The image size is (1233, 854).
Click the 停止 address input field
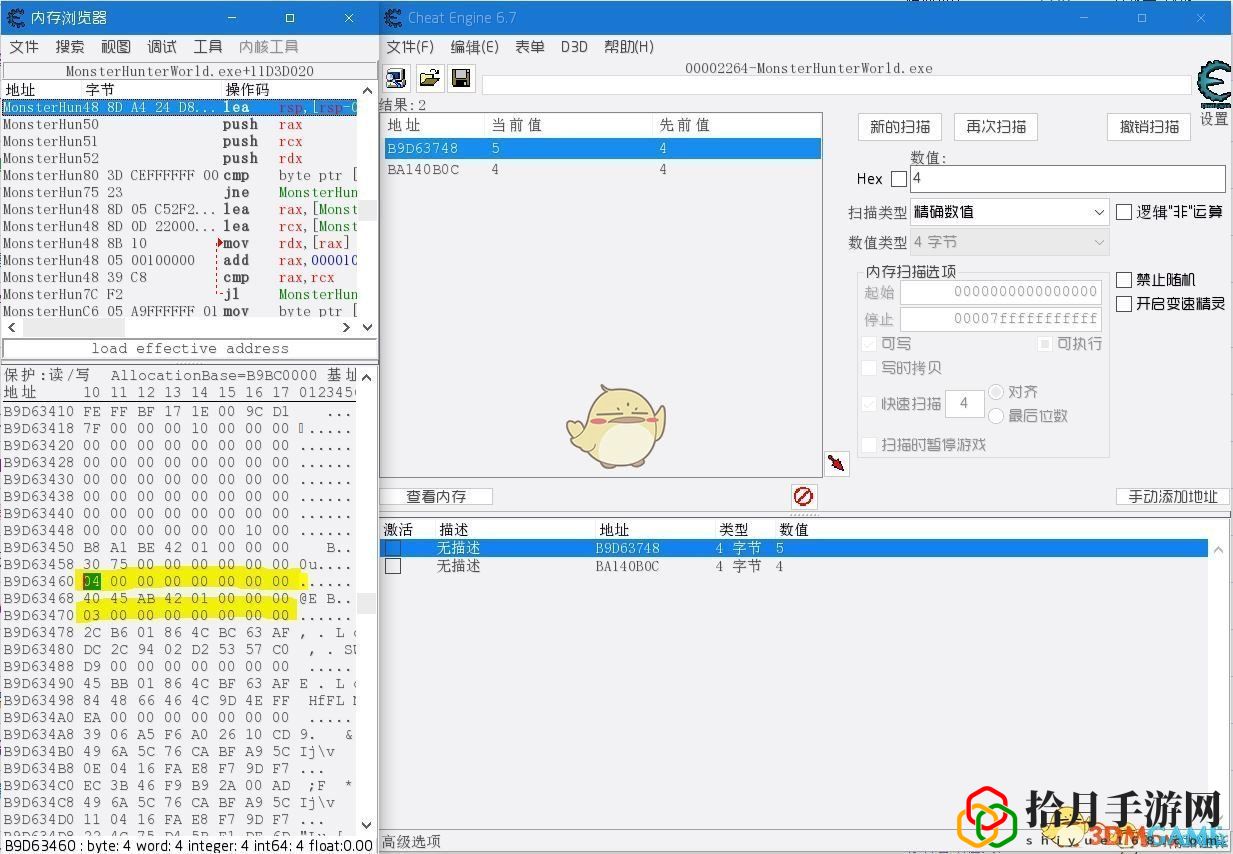click(x=1000, y=319)
